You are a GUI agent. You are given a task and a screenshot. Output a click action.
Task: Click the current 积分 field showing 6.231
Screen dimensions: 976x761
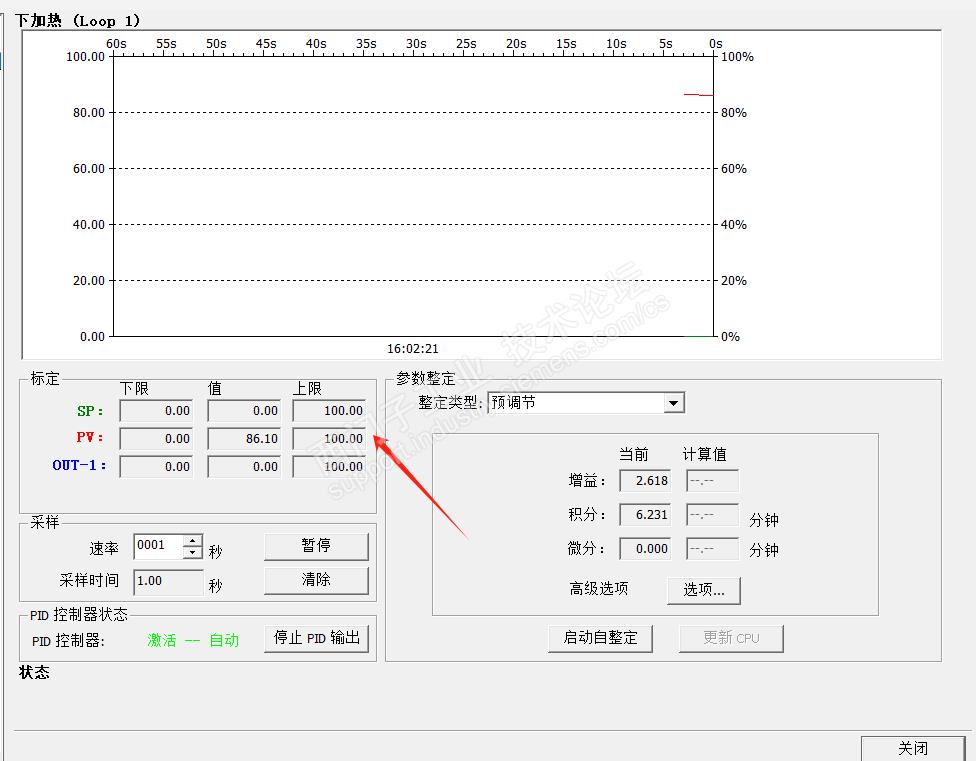click(x=645, y=515)
